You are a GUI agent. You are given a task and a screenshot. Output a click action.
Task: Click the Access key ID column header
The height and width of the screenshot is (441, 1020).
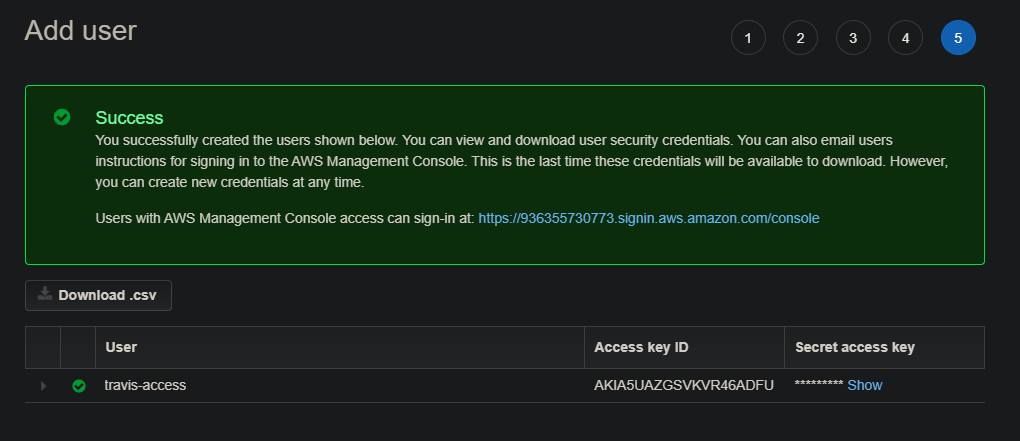click(x=641, y=347)
